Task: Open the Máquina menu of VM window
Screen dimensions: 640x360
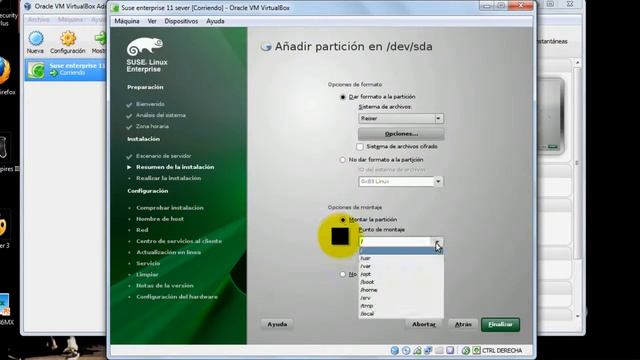Action: click(x=127, y=21)
